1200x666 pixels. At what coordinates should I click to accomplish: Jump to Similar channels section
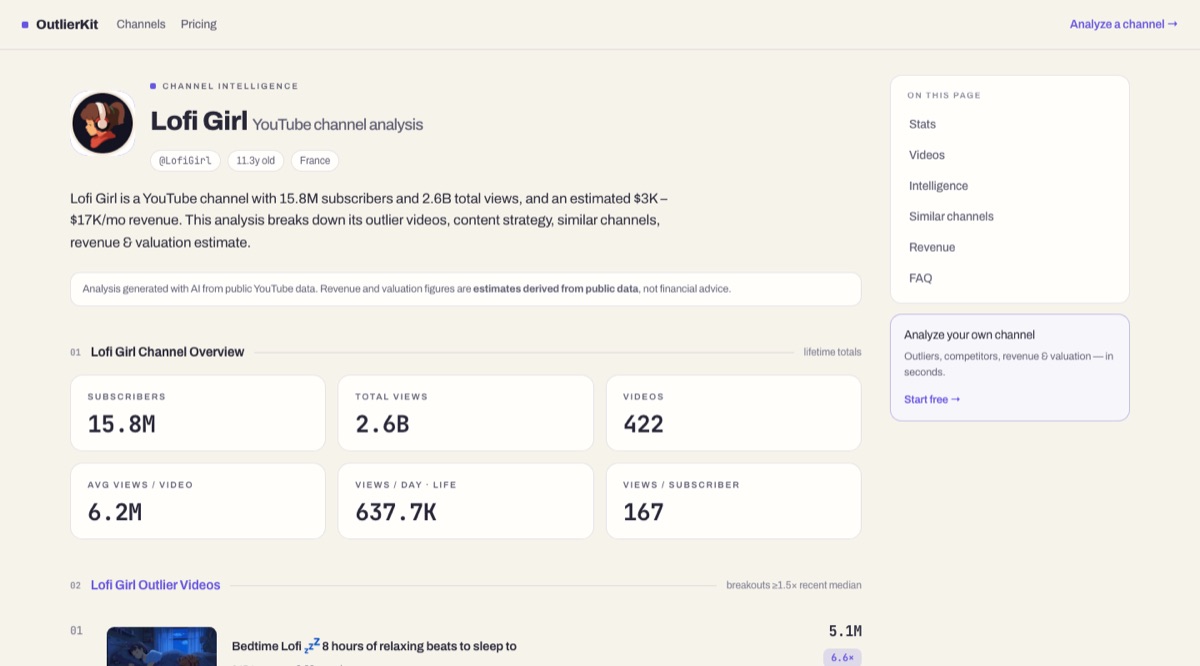pos(951,216)
